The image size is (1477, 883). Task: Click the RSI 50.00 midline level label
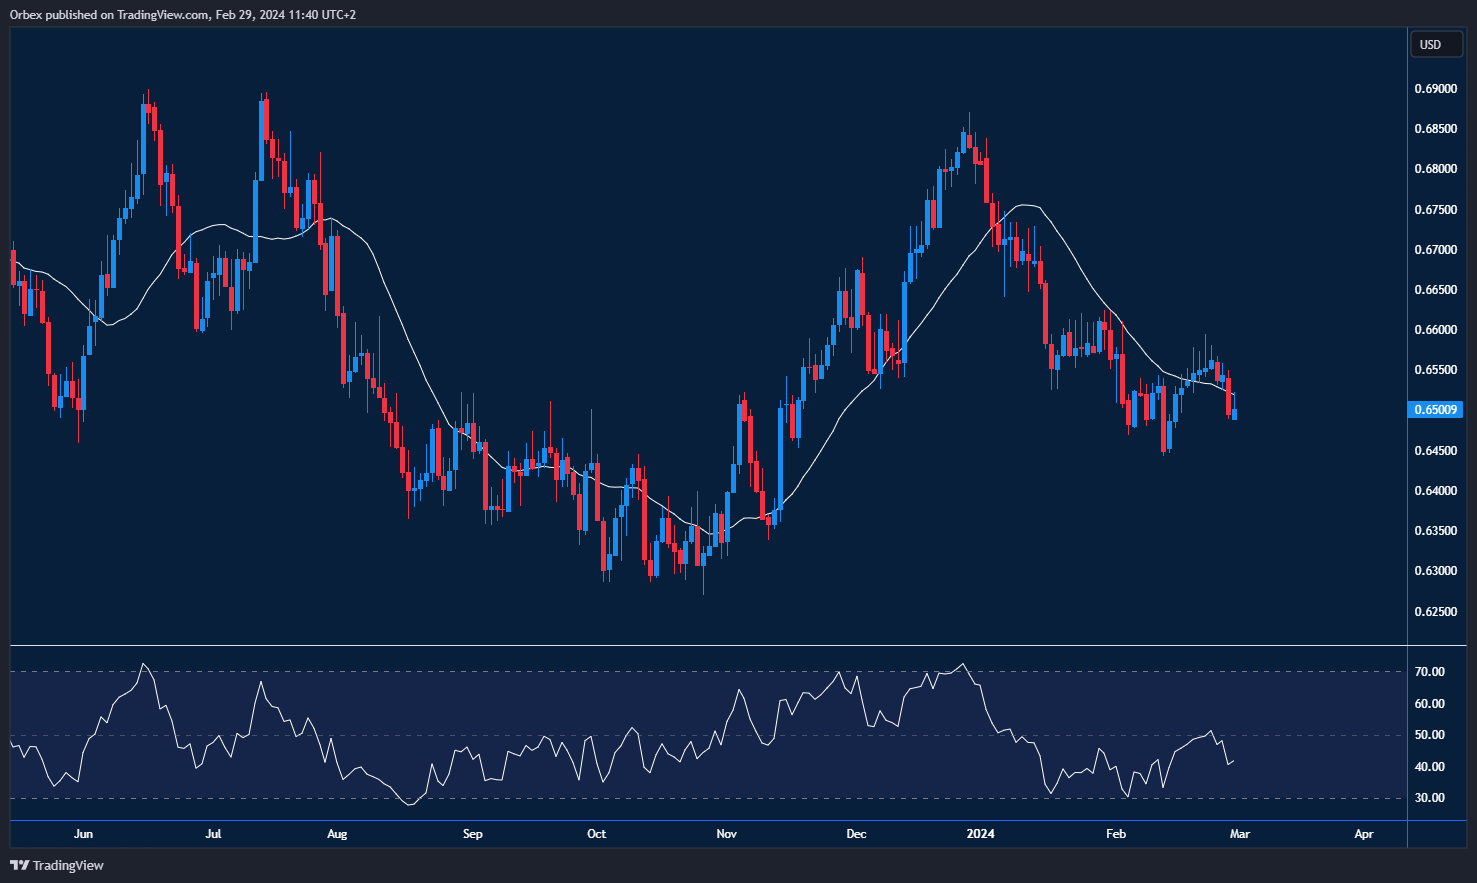click(1429, 735)
